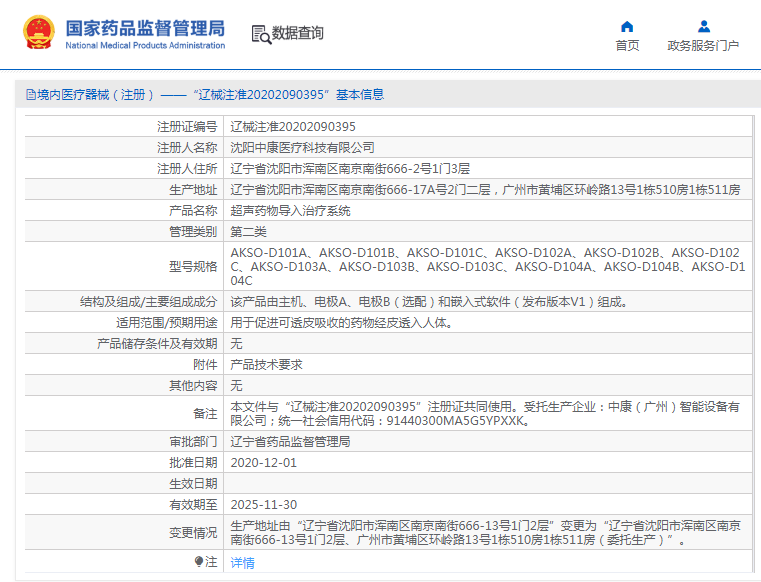Click the 适用范围/预期用途 label
Image resolution: width=761 pixels, height=582 pixels.
tap(166, 323)
